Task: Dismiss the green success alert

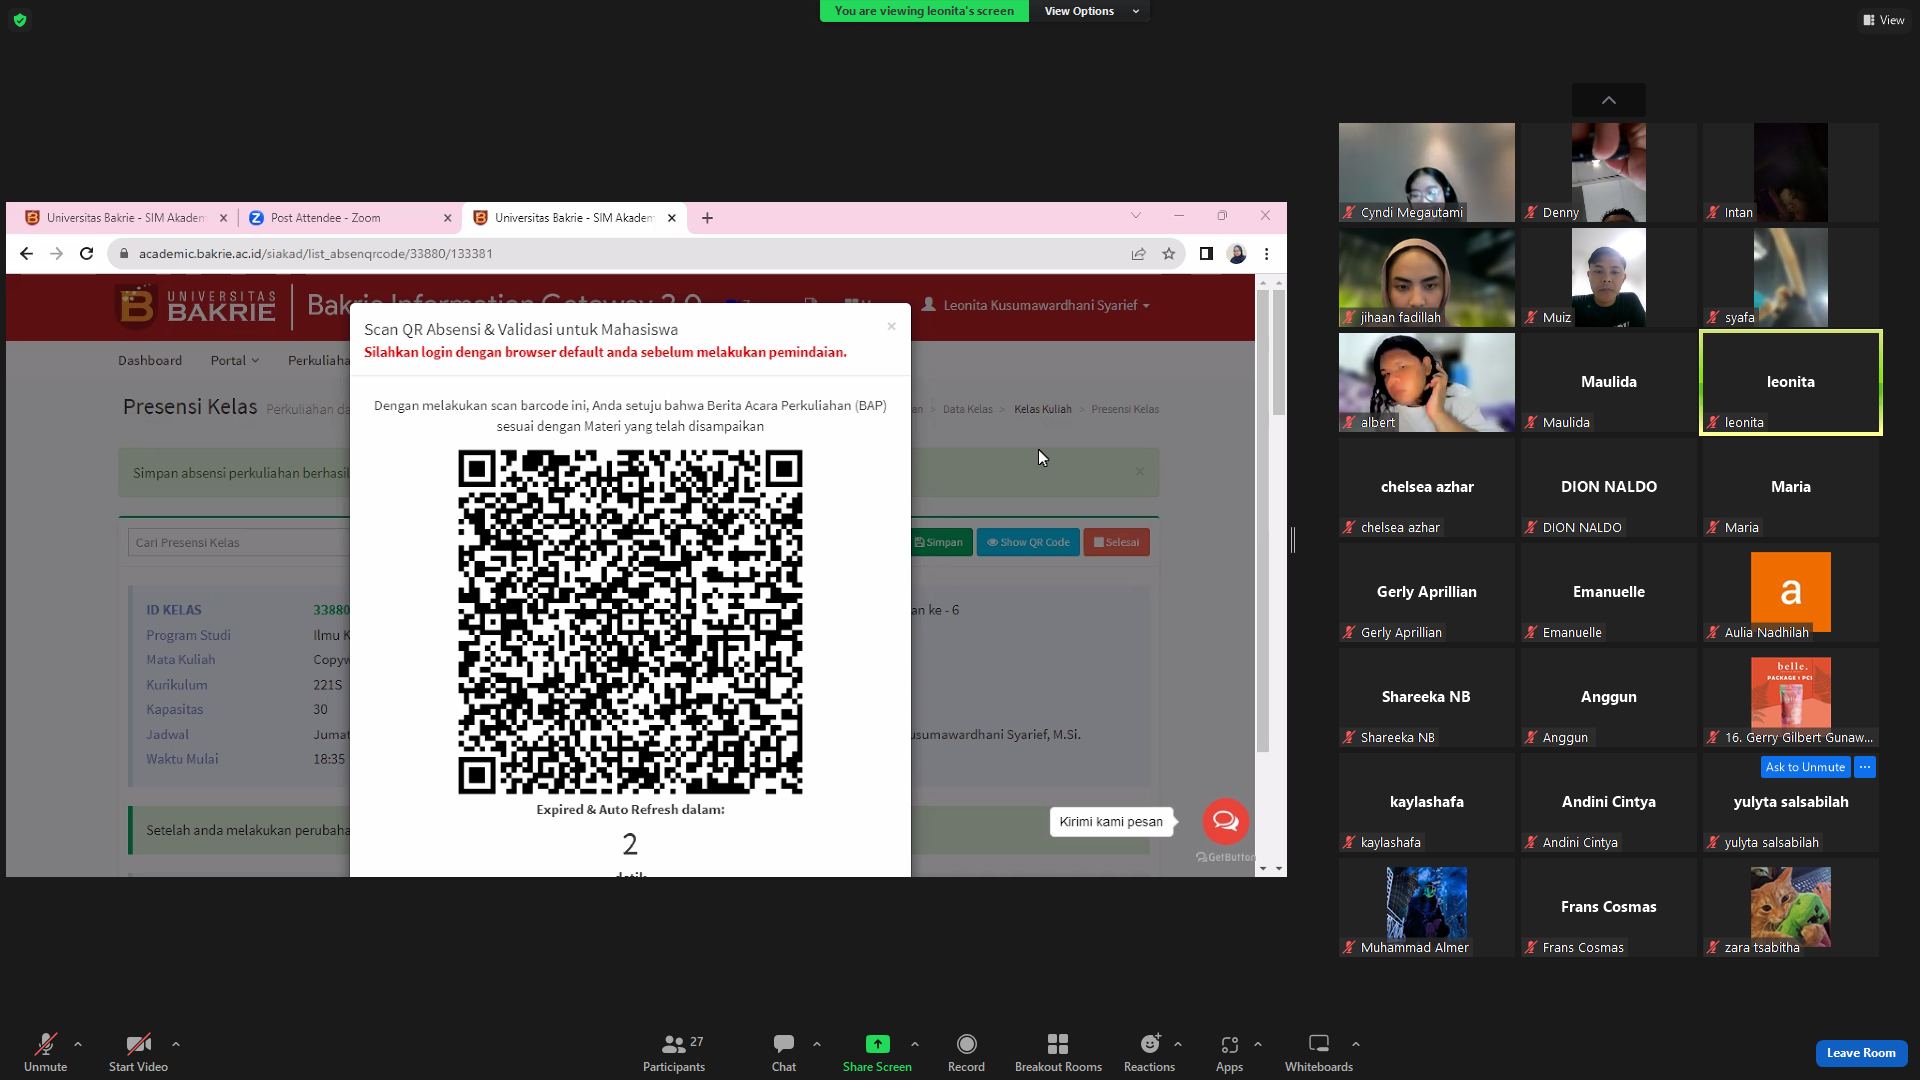Action: [x=1140, y=472]
